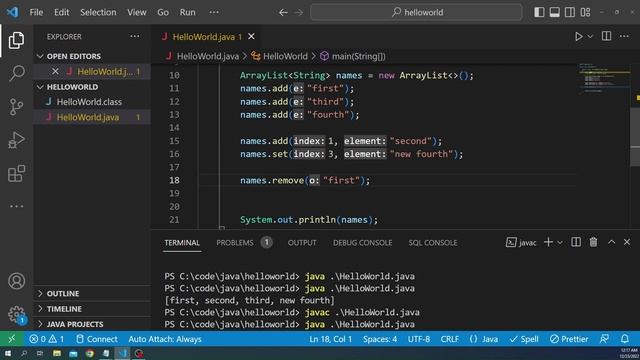This screenshot has height=360, width=640.
Task: Open remote window indicator in status bar
Action: tap(11, 339)
